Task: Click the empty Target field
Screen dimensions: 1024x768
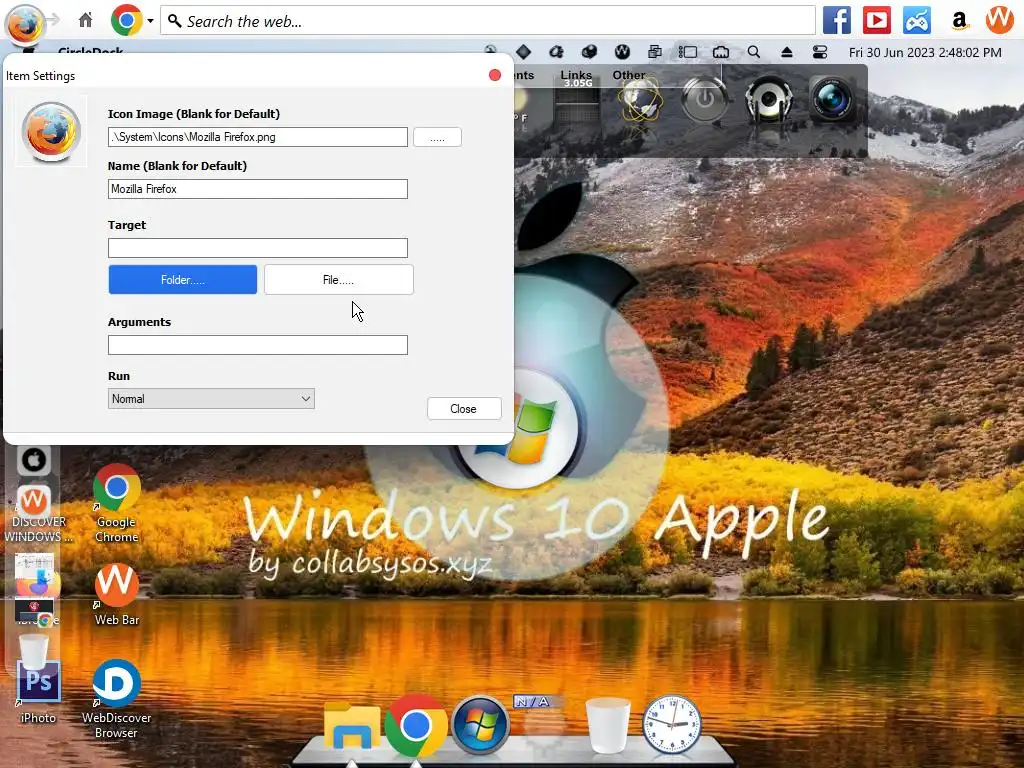Action: click(x=258, y=248)
